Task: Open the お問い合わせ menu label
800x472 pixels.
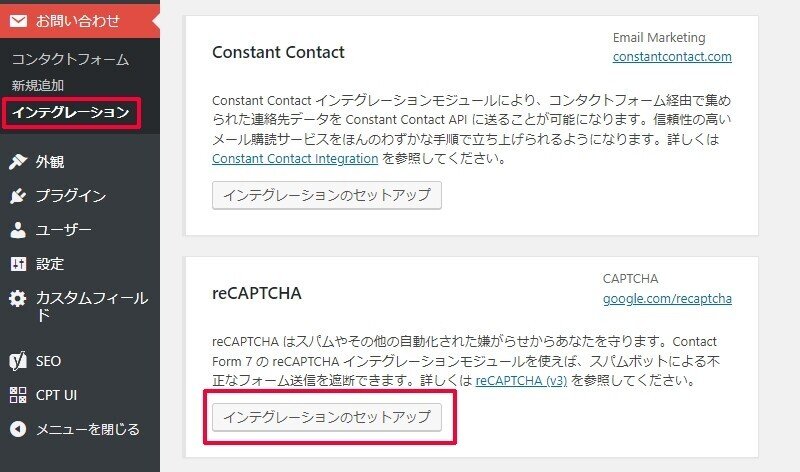Action: pyautogui.click(x=78, y=19)
